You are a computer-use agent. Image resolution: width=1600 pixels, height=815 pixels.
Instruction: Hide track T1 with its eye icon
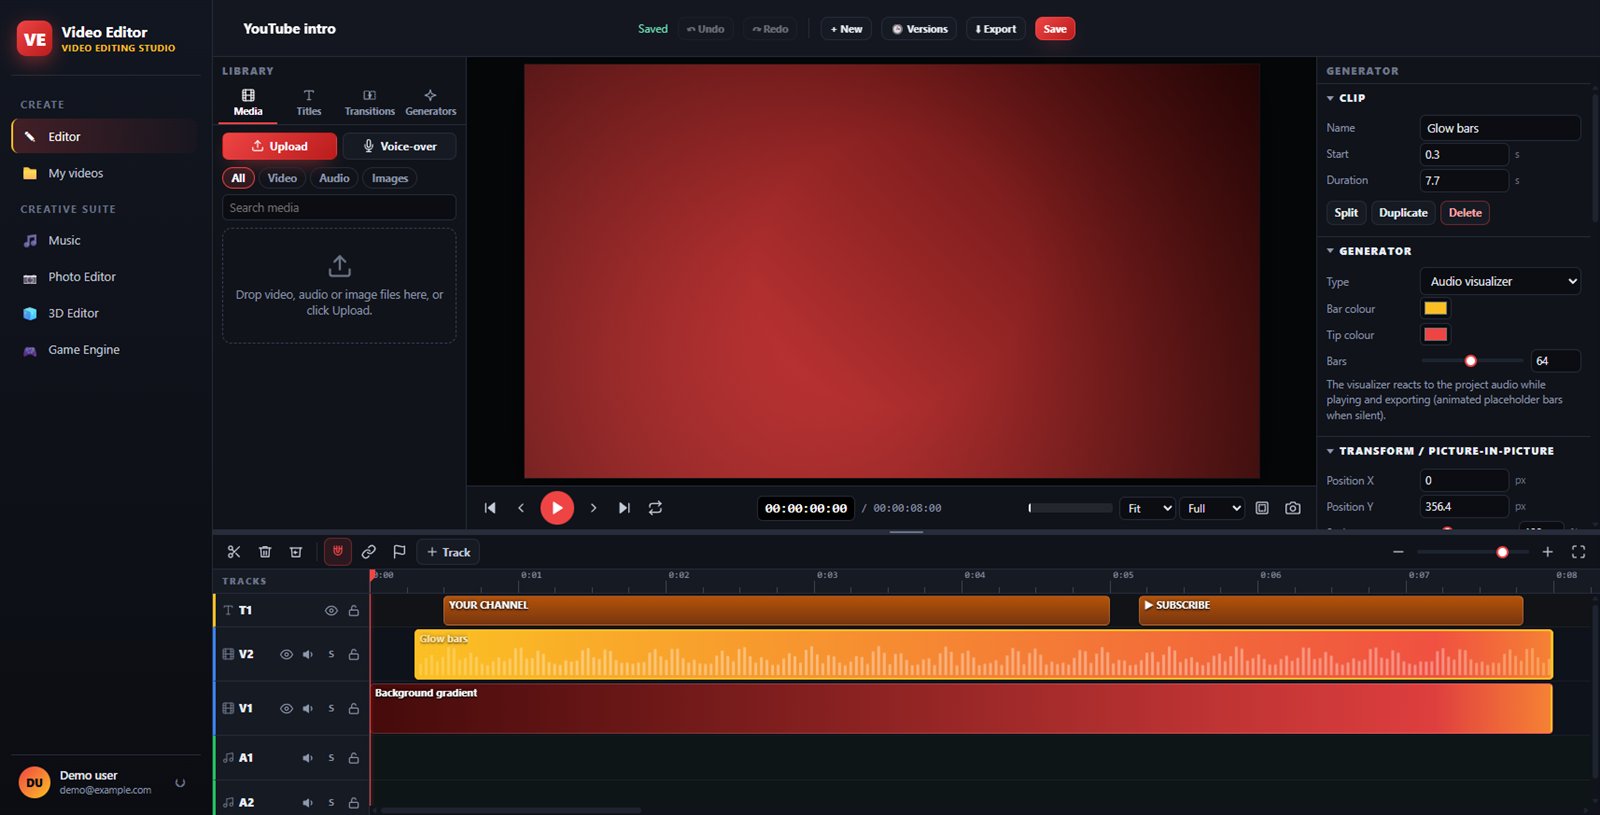tap(331, 611)
